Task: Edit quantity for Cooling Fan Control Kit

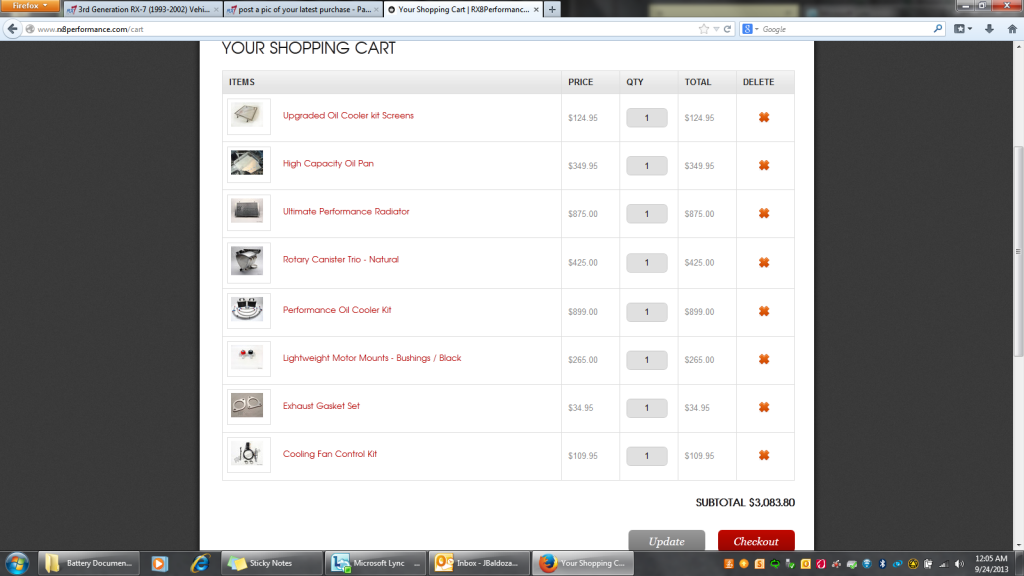Action: [x=647, y=455]
